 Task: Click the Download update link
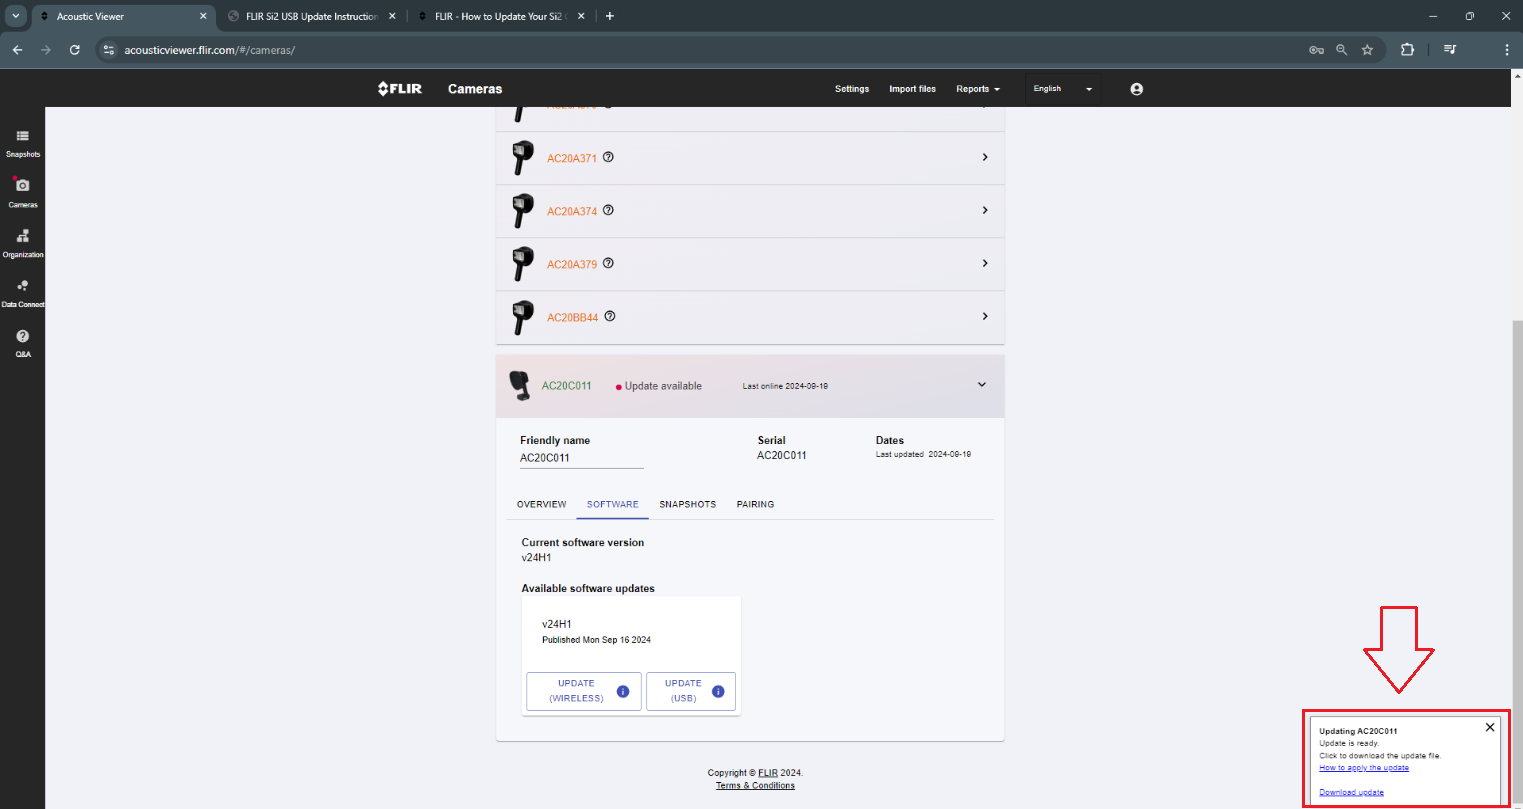click(1351, 792)
